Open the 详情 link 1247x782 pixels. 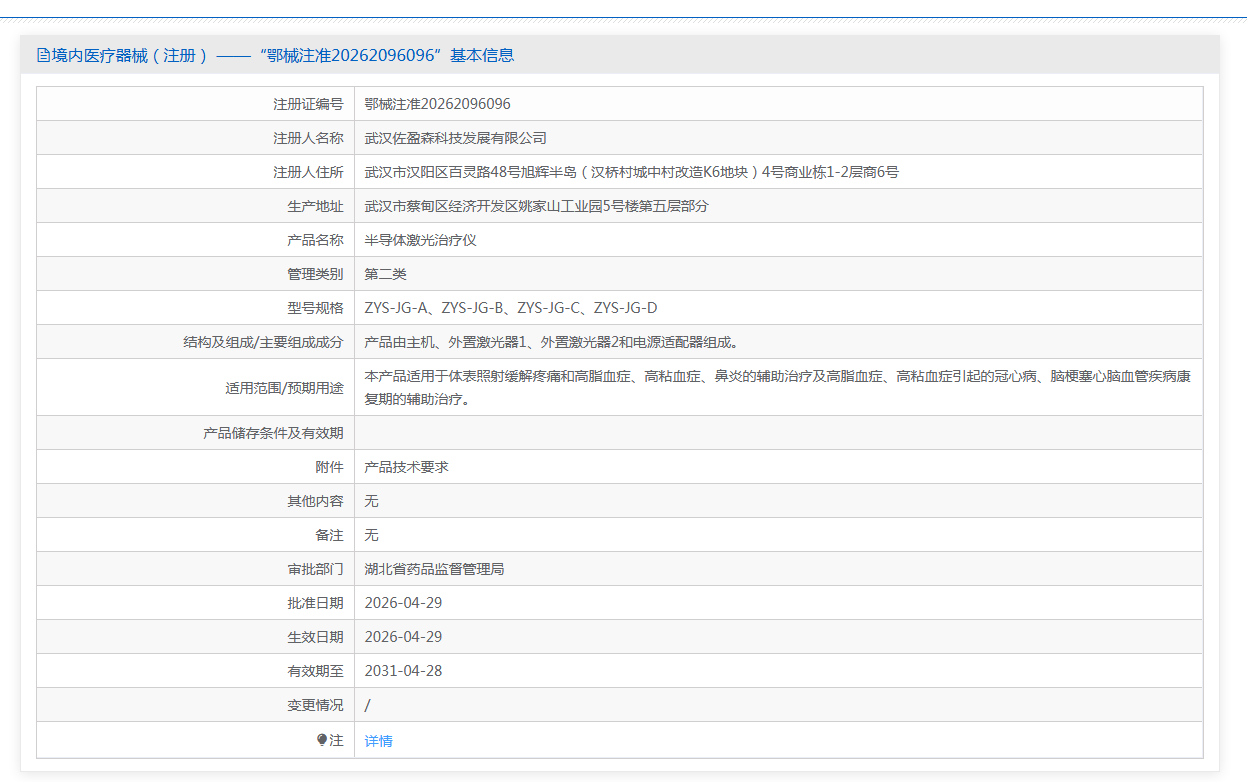(x=379, y=741)
